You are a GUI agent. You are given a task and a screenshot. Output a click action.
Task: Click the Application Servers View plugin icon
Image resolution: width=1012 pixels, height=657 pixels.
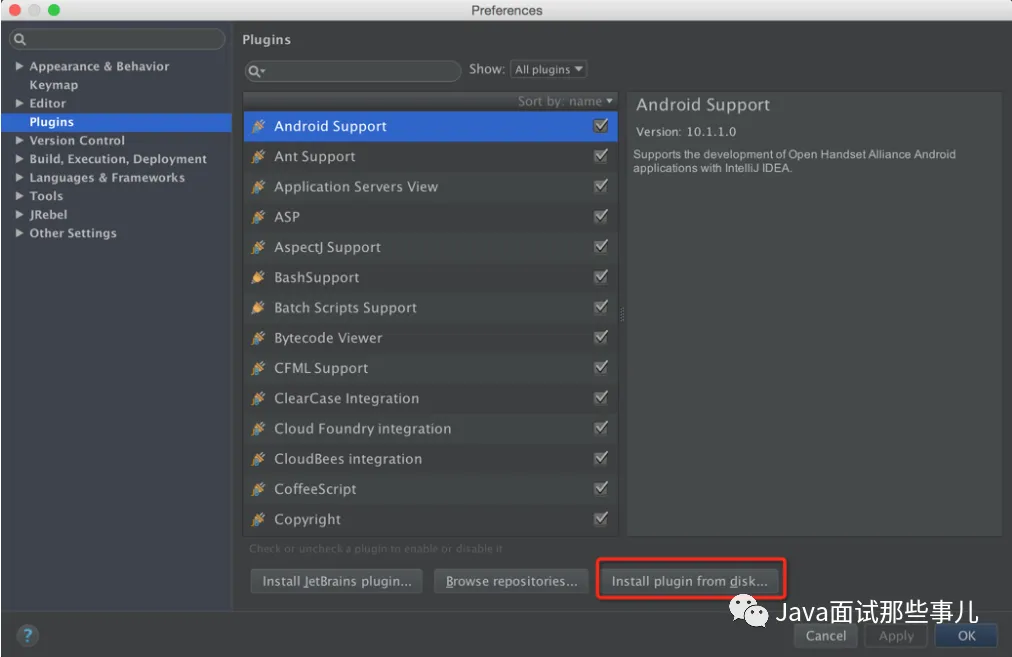[x=258, y=187]
